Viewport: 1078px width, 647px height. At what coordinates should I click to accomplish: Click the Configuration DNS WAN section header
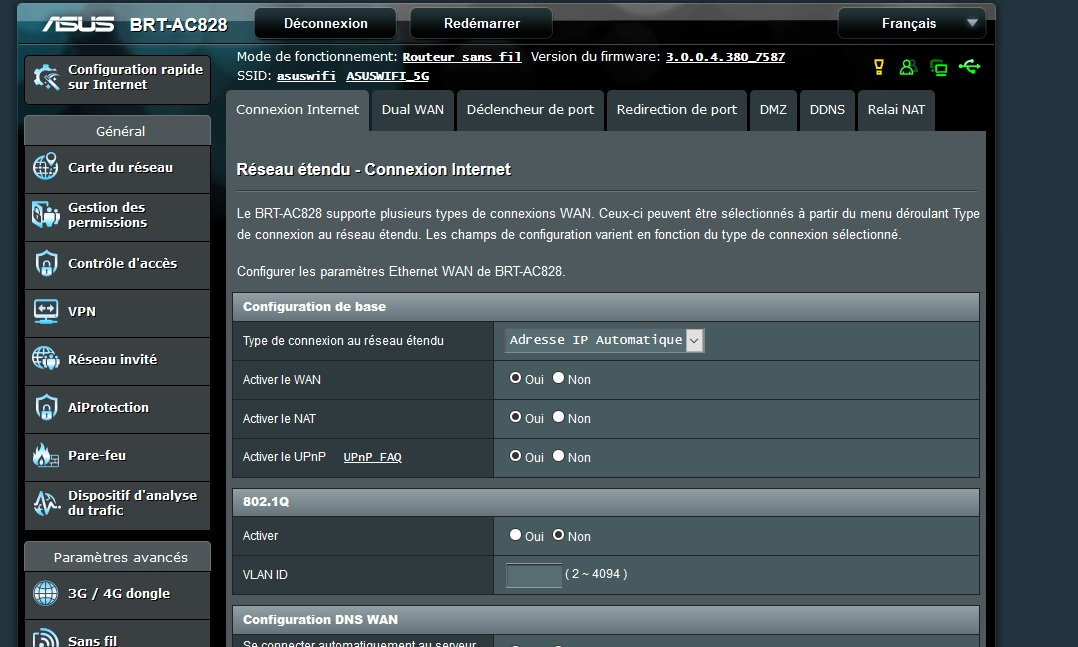(606, 619)
